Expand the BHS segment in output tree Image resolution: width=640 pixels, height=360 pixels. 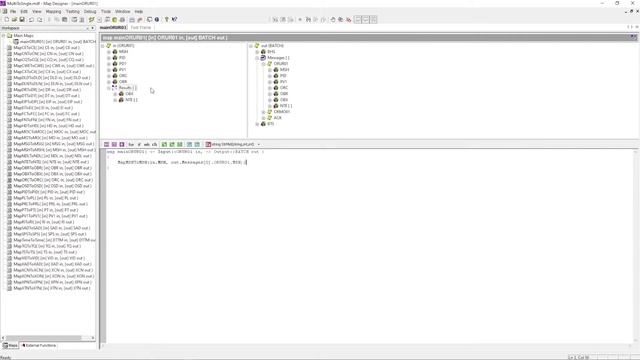[257, 52]
